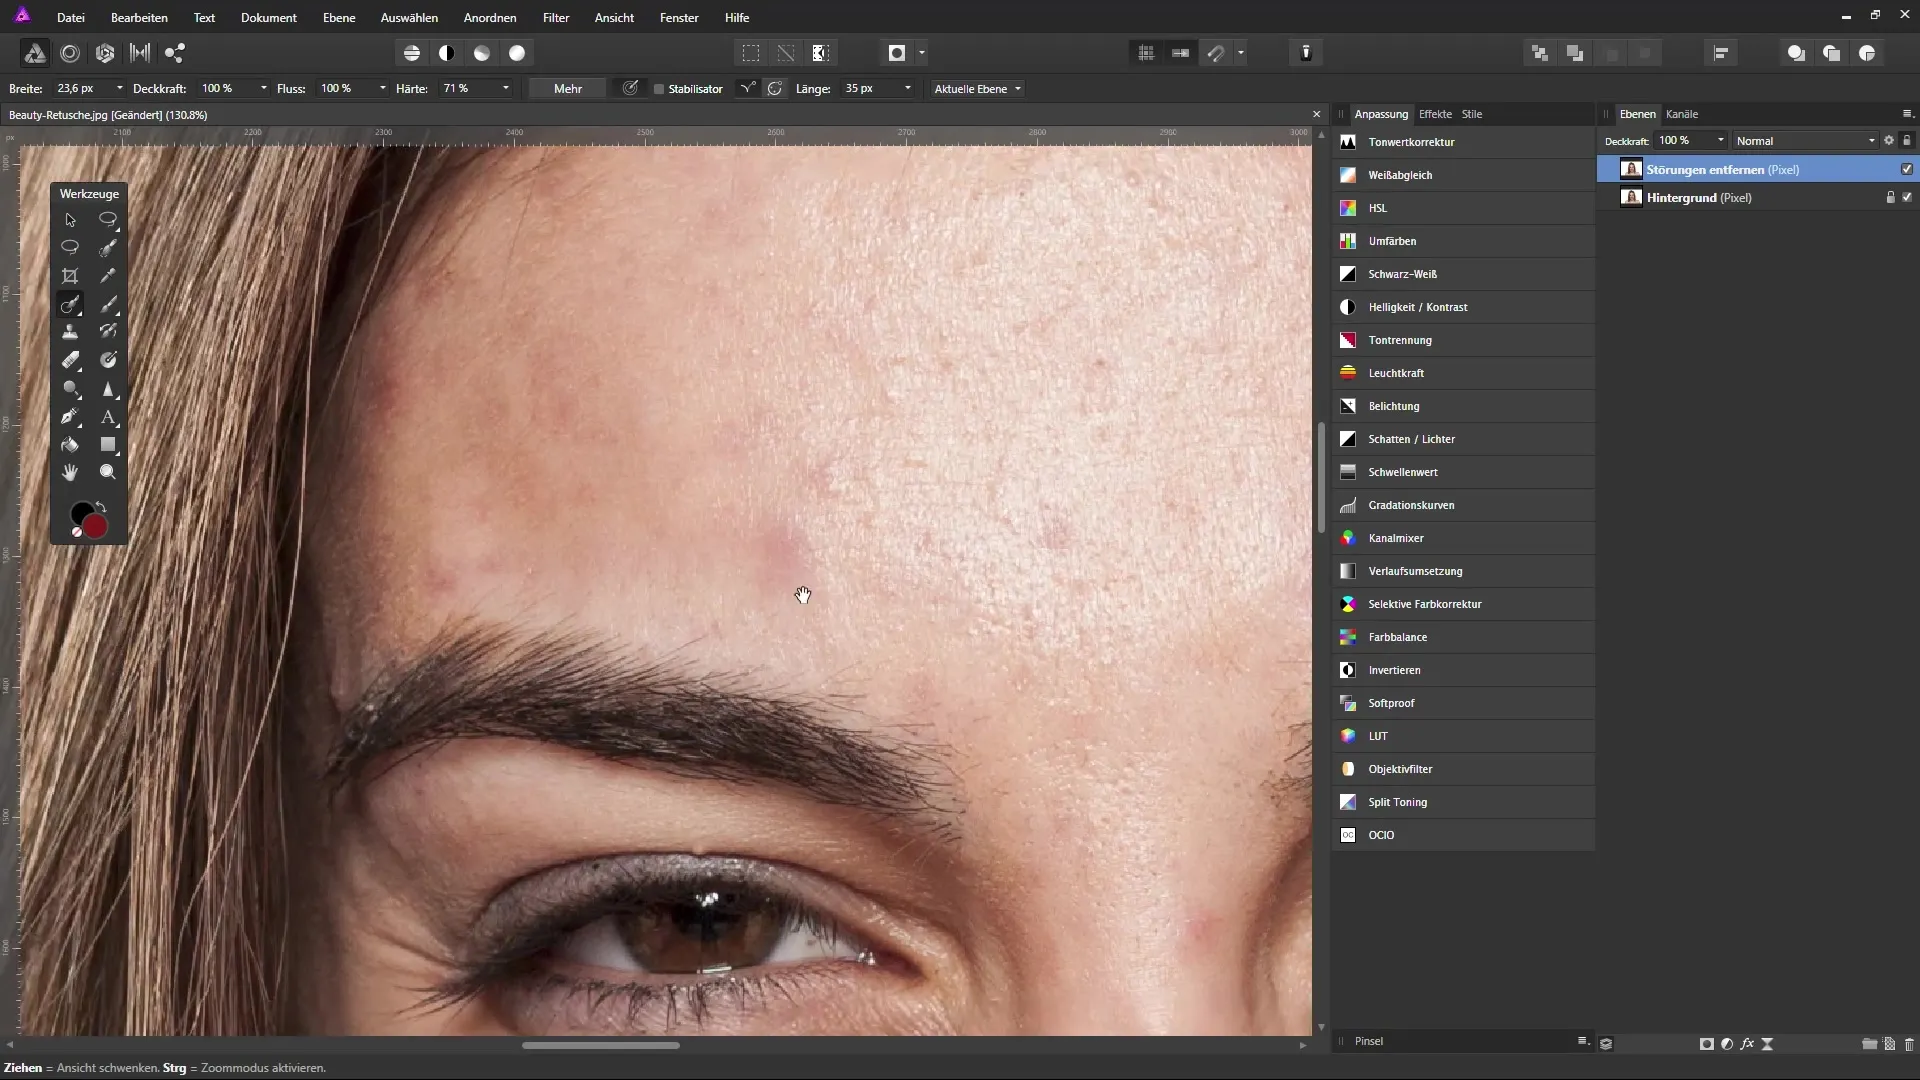Add HSL adjustment
Screen dimensions: 1920x1080
[x=1463, y=208]
